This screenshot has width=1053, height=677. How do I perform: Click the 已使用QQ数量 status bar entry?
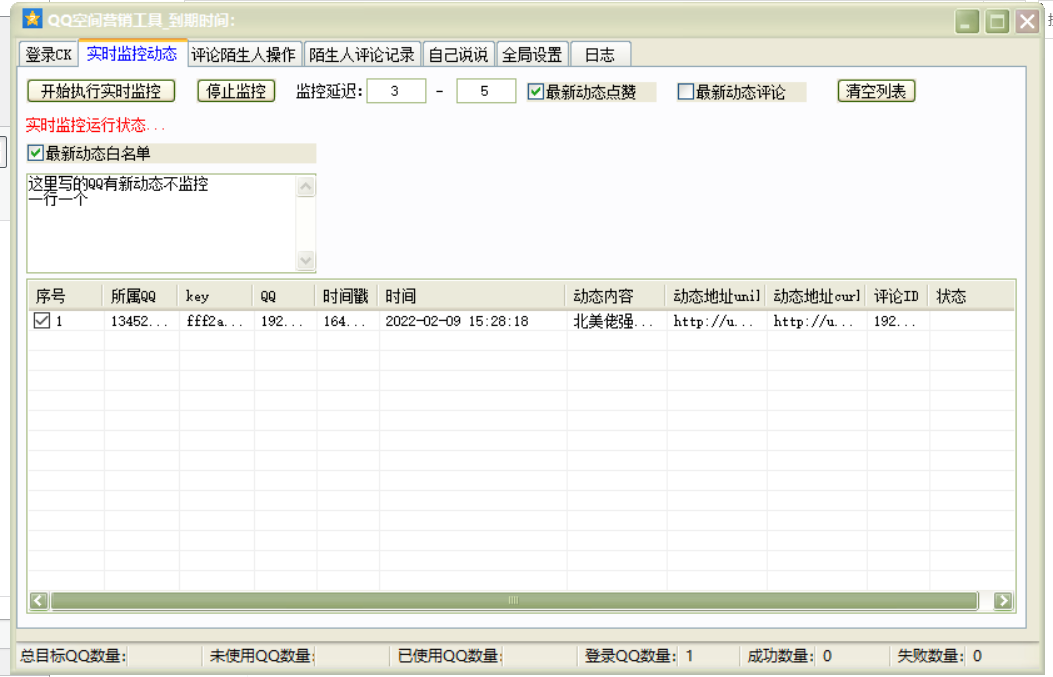tap(450, 656)
